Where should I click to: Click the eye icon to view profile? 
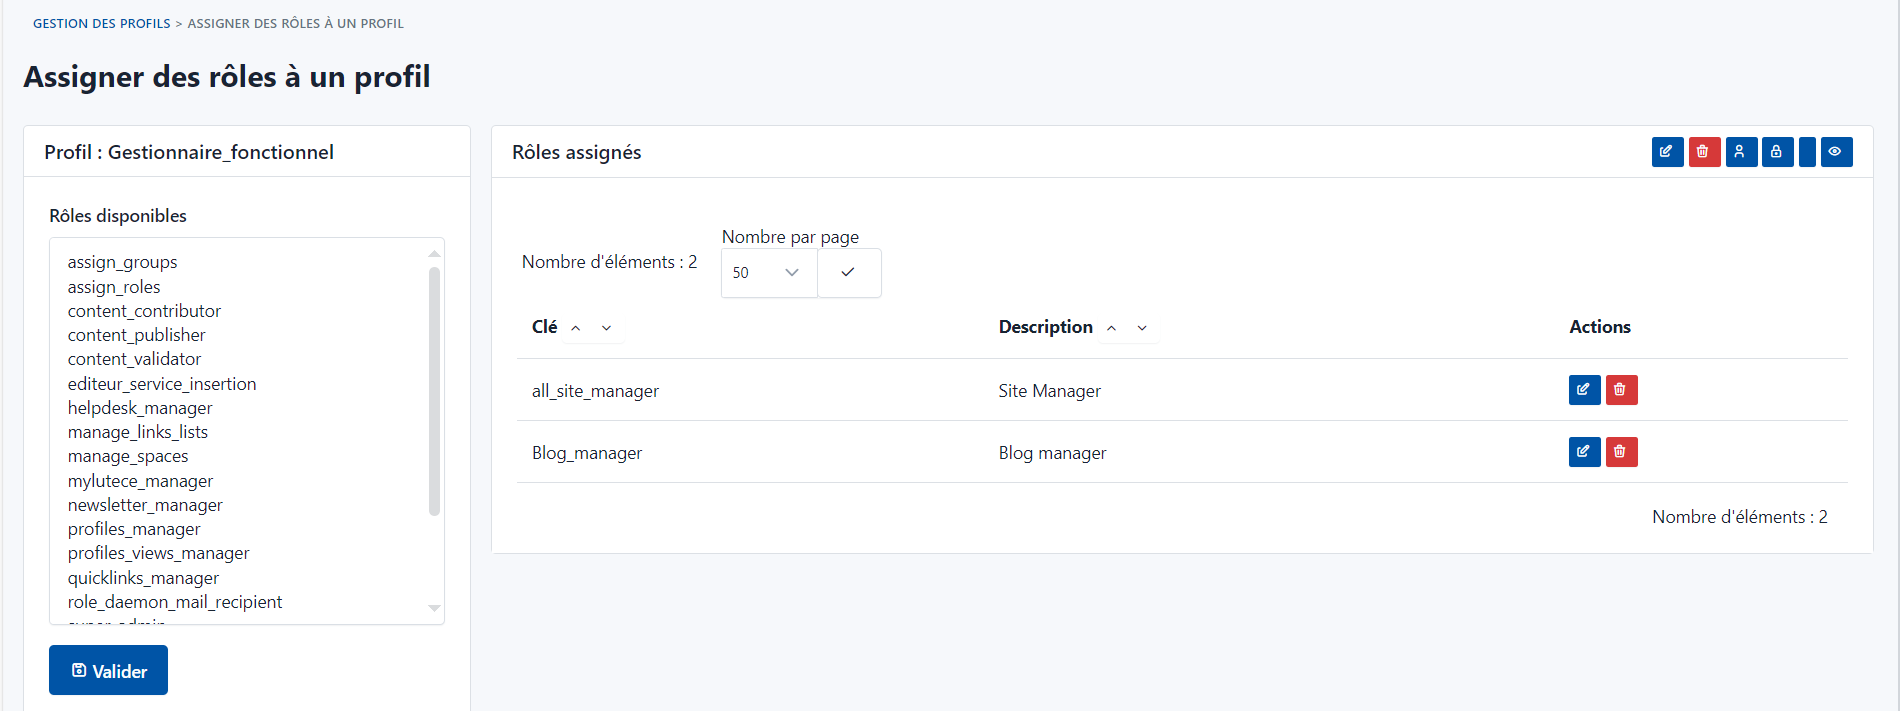tap(1836, 152)
